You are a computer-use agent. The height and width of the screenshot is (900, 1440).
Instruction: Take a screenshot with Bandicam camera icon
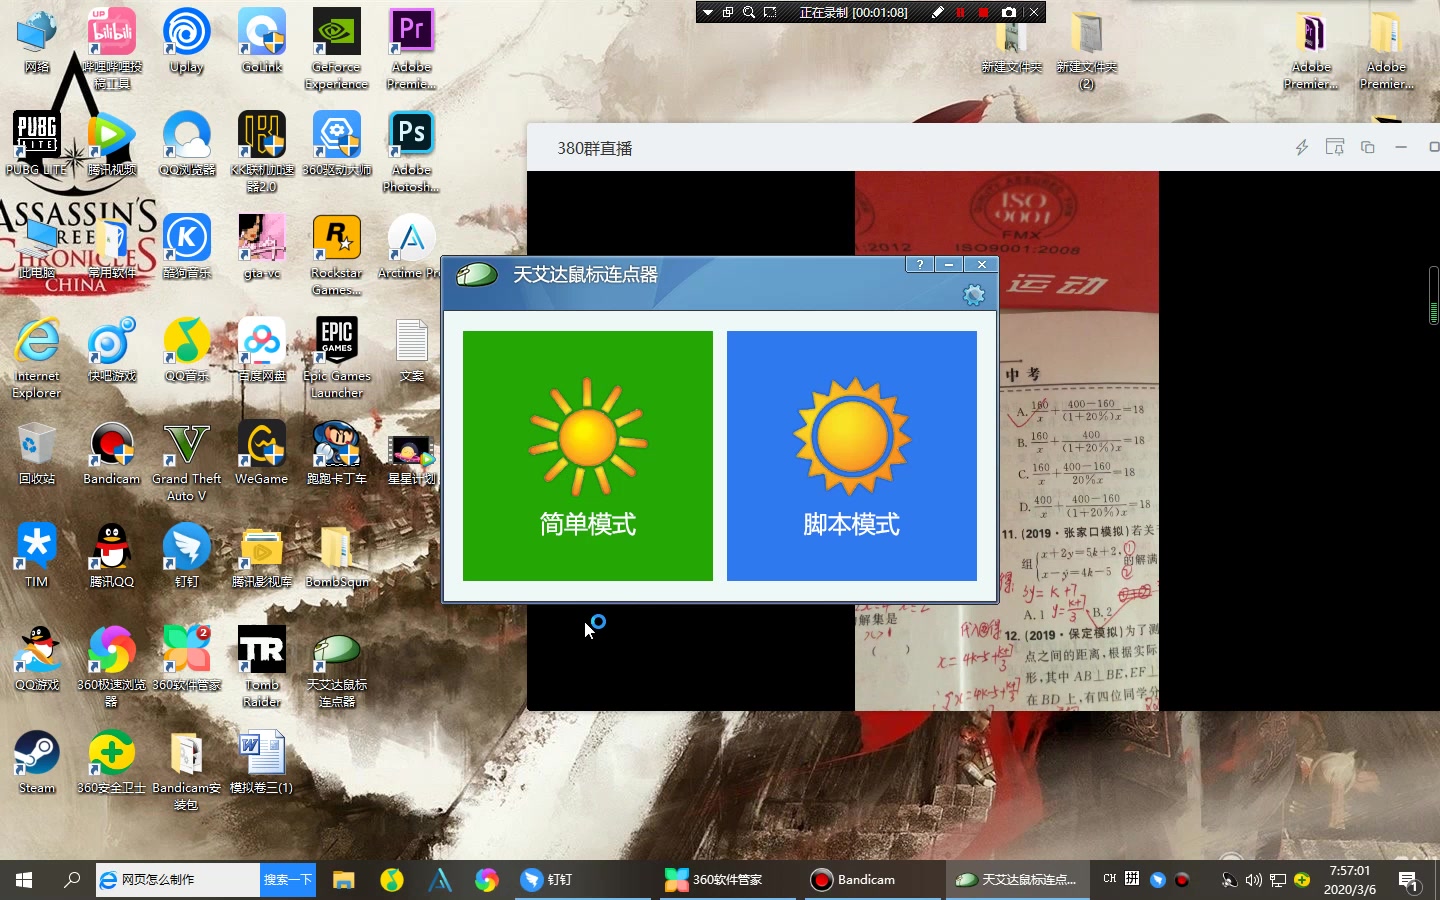[1009, 12]
